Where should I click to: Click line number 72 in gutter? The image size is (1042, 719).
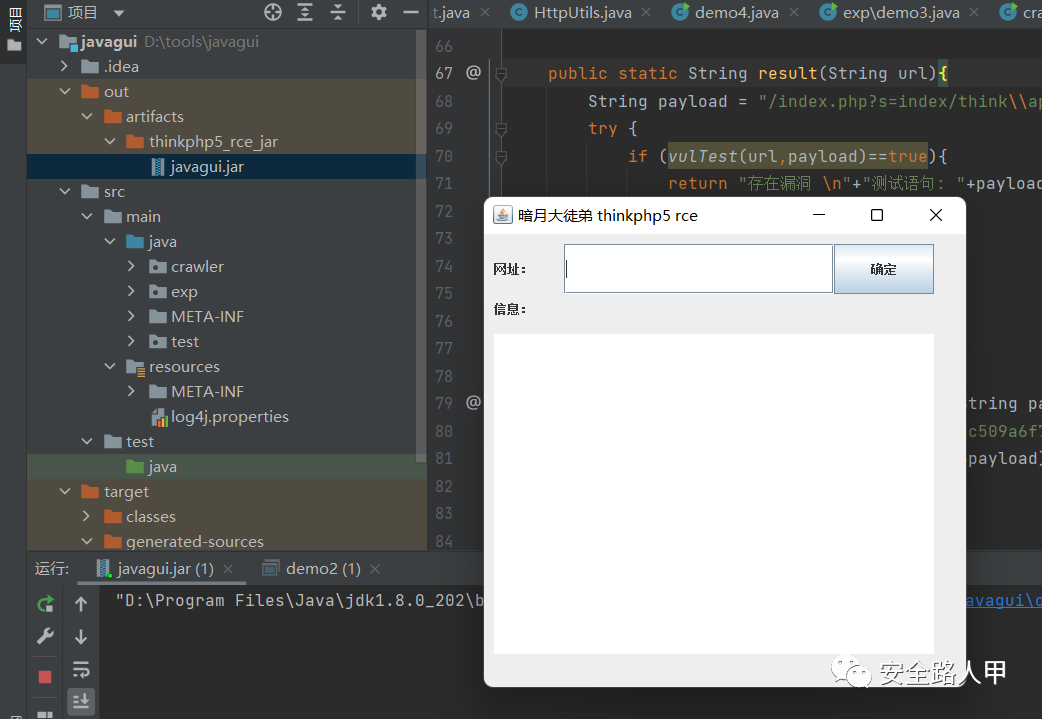(x=444, y=211)
